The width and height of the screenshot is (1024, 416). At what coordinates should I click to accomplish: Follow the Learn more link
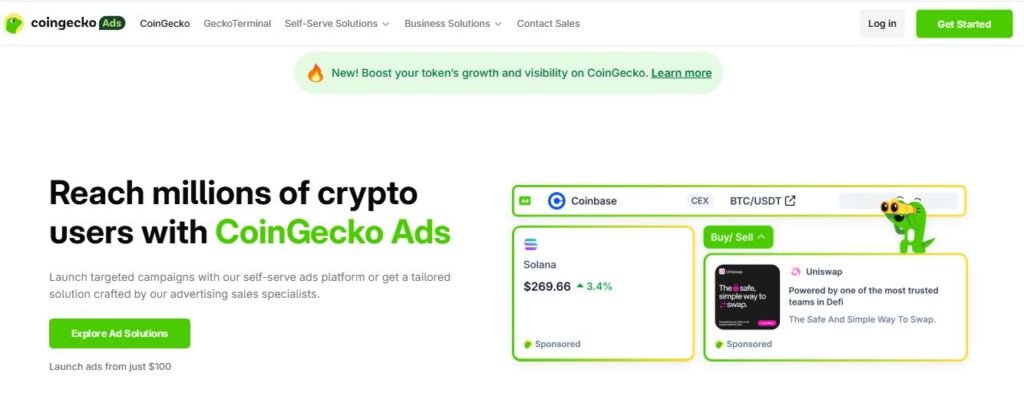coord(681,73)
